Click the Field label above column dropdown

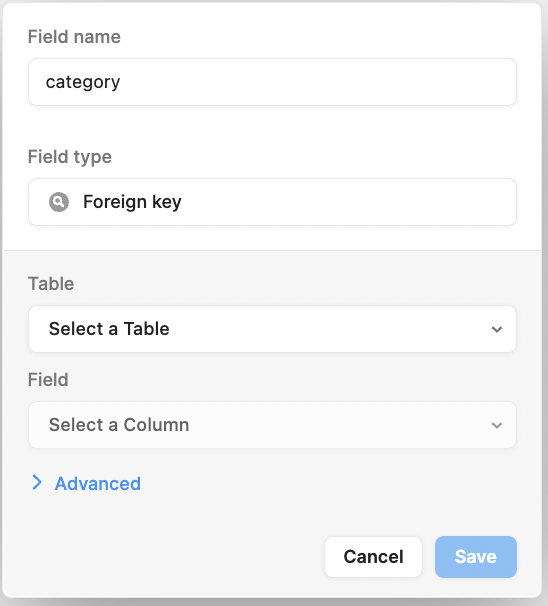point(48,380)
